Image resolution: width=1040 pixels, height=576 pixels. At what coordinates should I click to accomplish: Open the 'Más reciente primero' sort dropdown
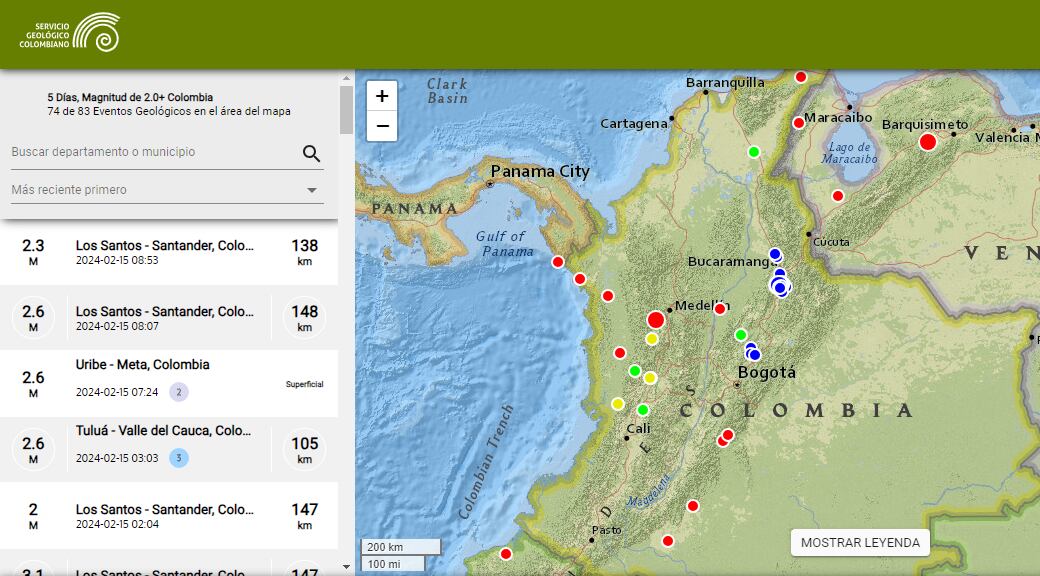point(167,190)
